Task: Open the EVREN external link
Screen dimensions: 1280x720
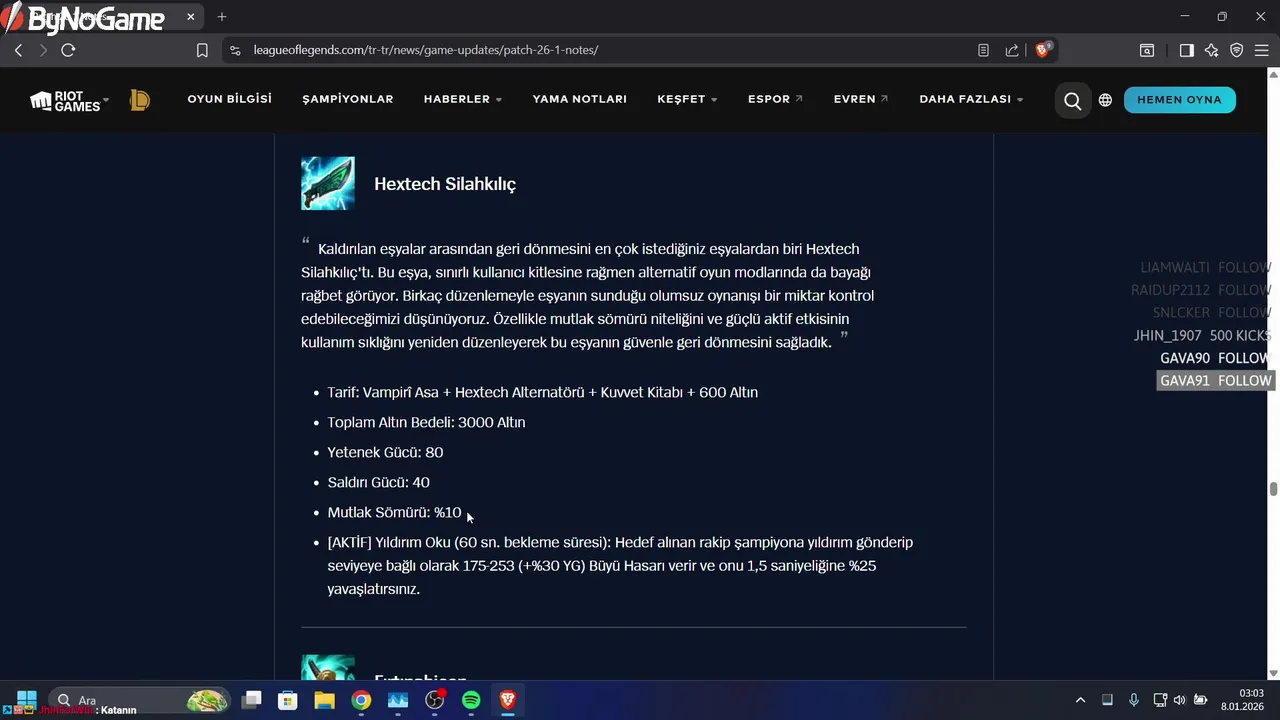Action: click(x=861, y=99)
